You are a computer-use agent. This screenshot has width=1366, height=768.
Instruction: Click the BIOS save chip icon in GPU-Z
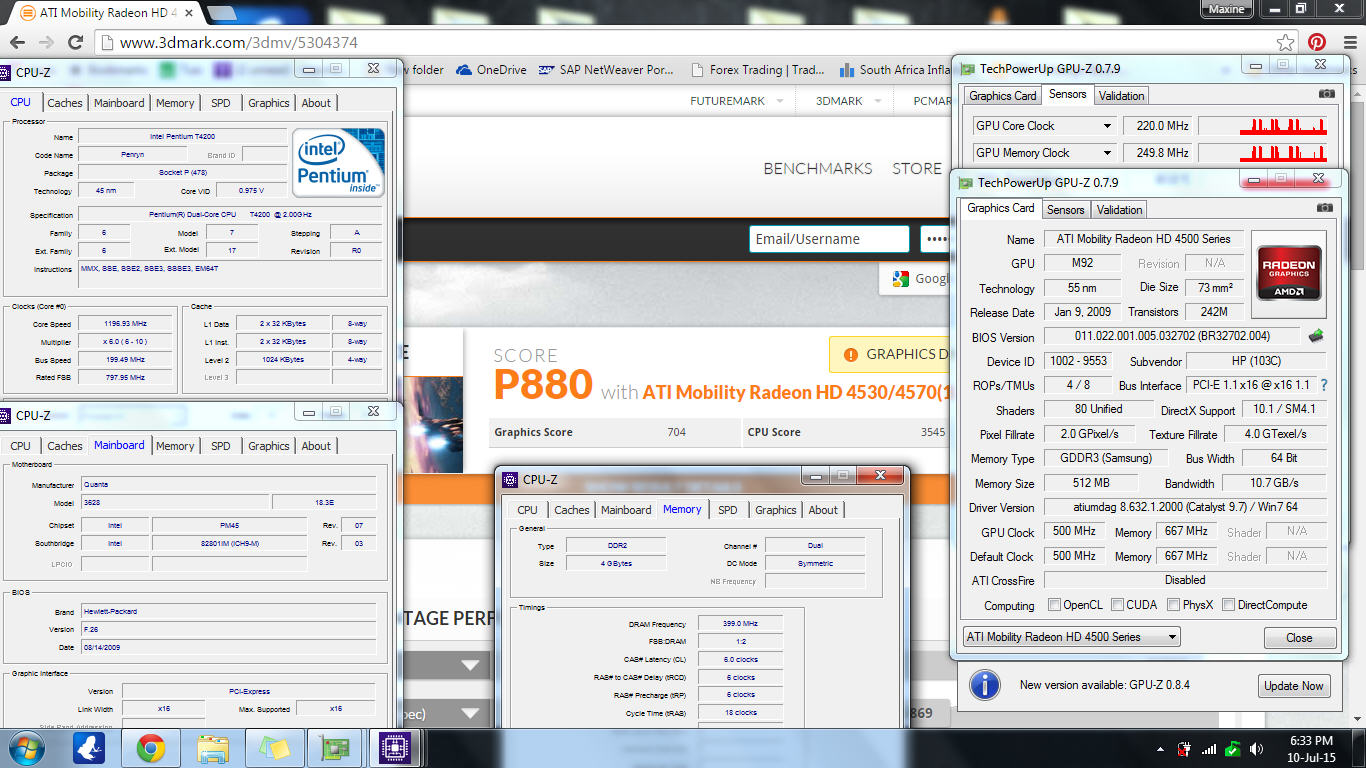(1317, 336)
